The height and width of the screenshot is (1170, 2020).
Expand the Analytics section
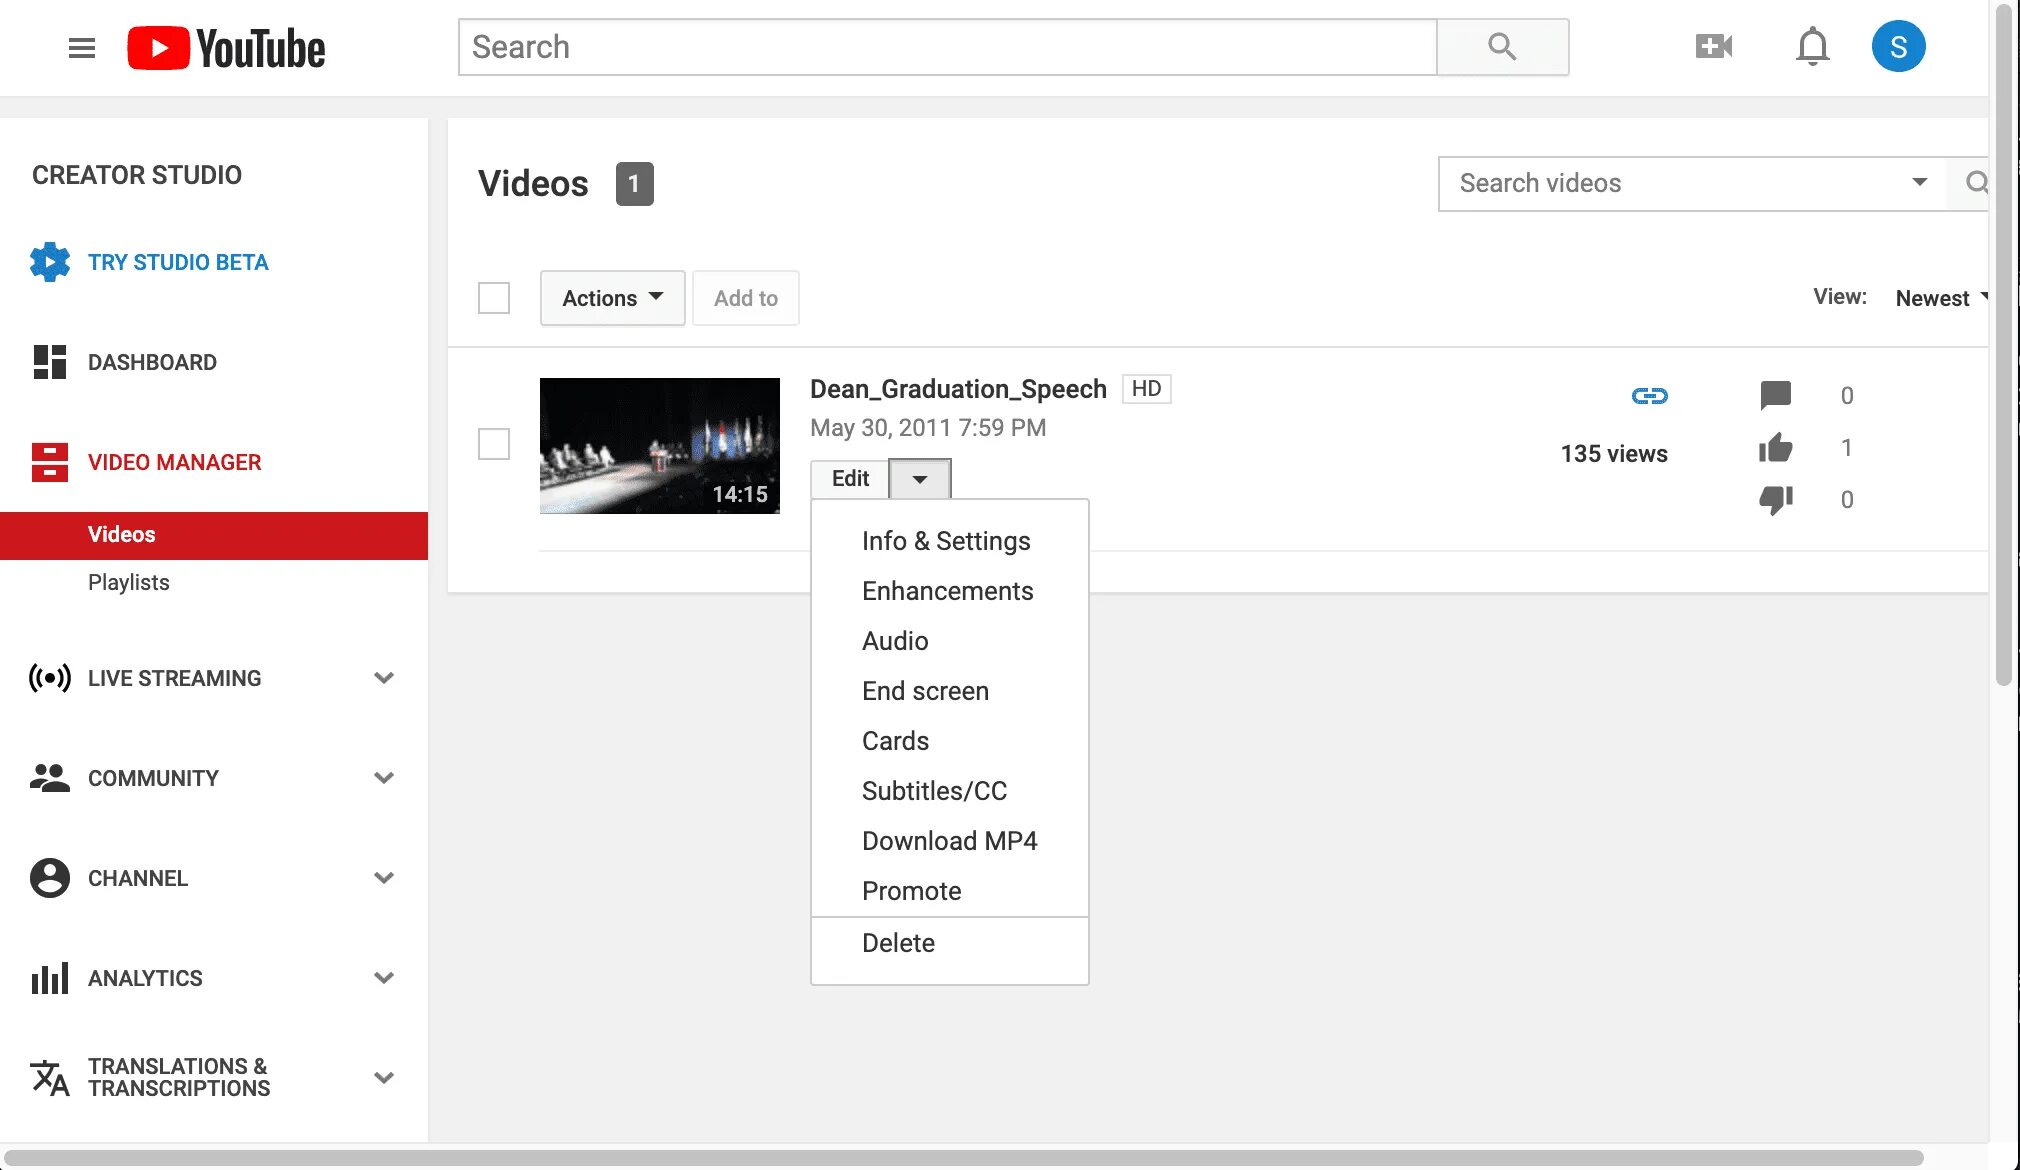point(384,978)
